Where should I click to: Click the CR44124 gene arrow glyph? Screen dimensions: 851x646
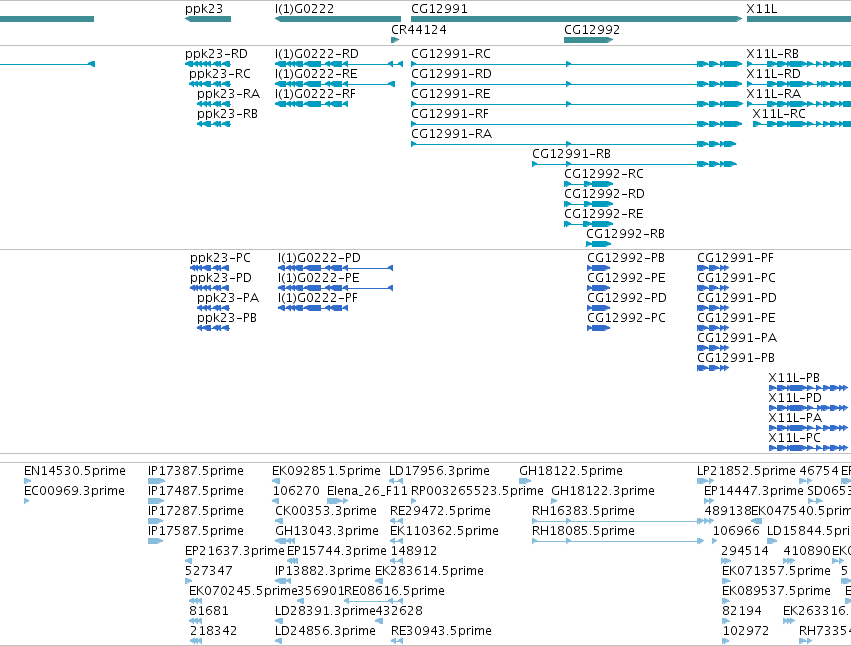coord(395,40)
